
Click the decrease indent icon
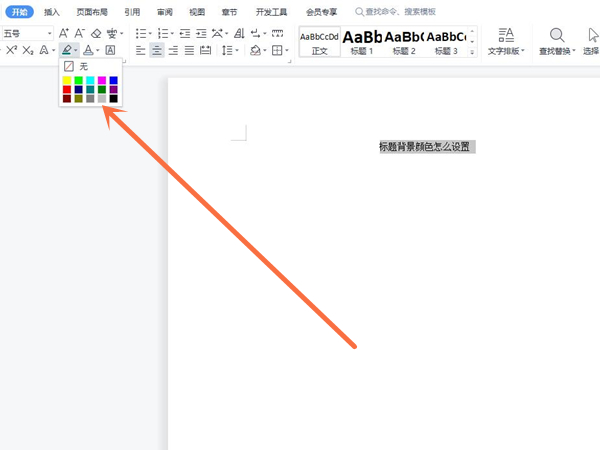[185, 34]
